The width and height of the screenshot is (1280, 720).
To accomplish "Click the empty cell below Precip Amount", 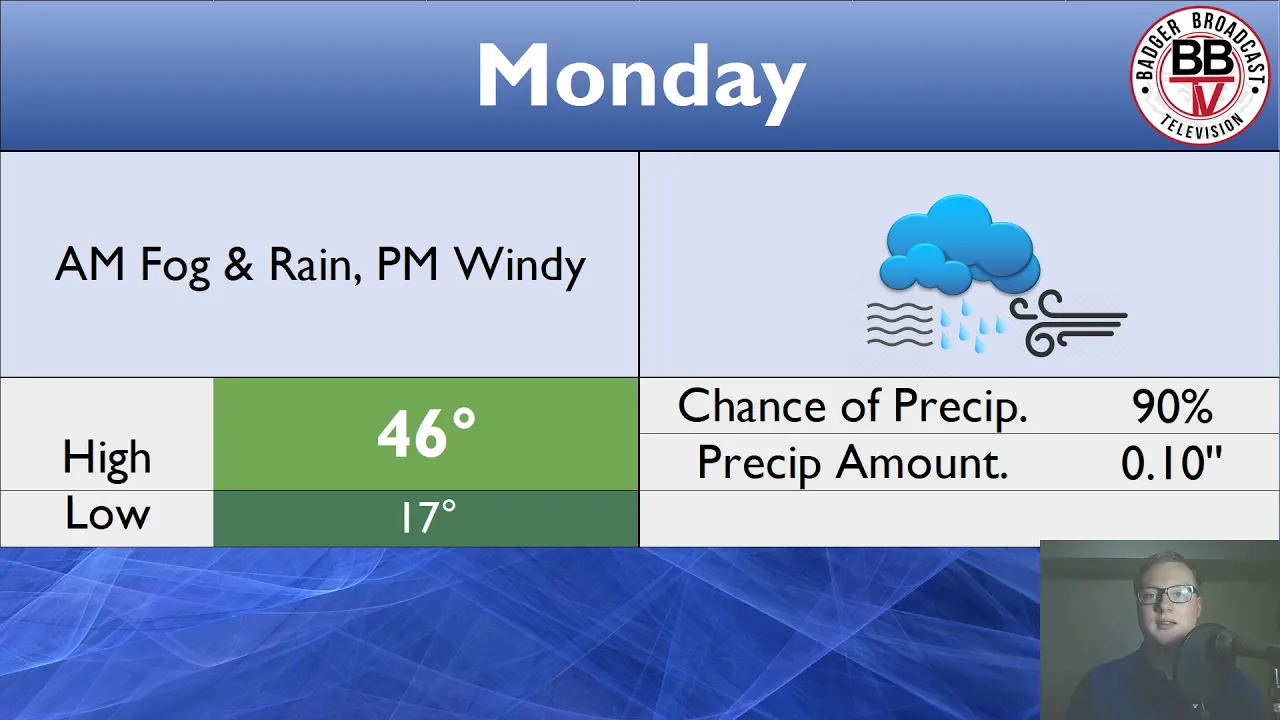I will point(959,519).
